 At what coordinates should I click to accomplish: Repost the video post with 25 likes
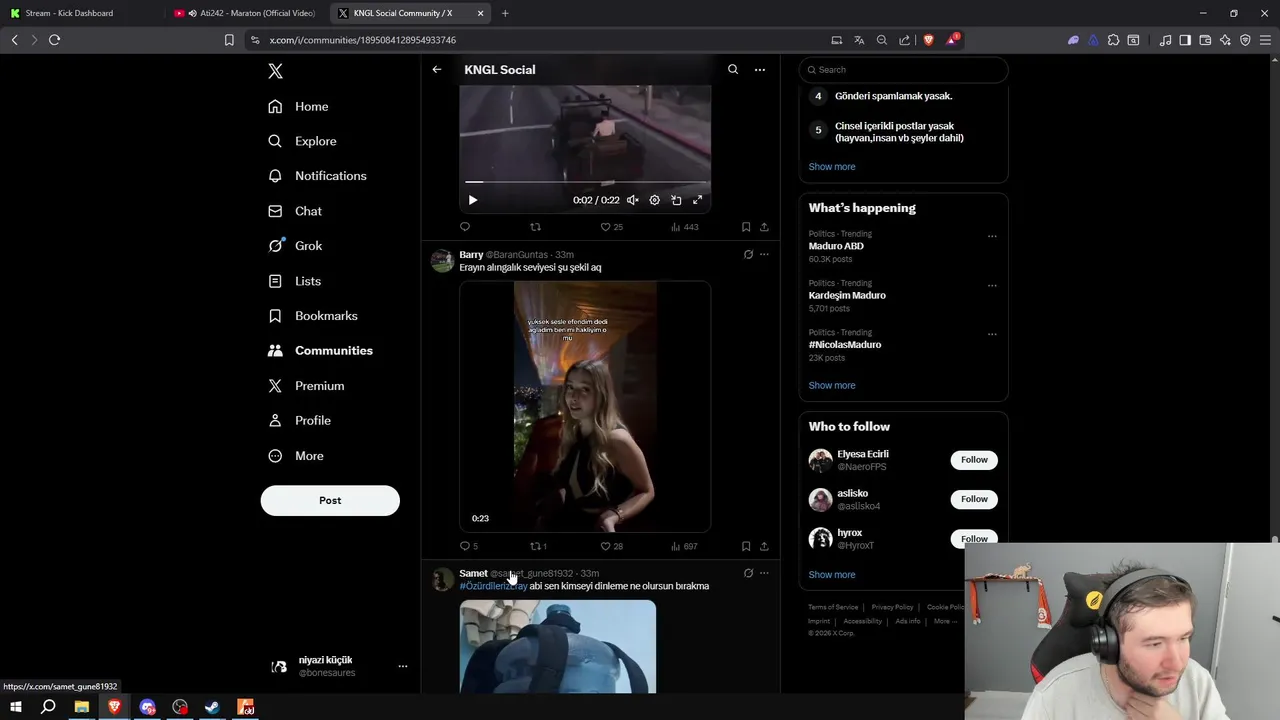point(535,227)
